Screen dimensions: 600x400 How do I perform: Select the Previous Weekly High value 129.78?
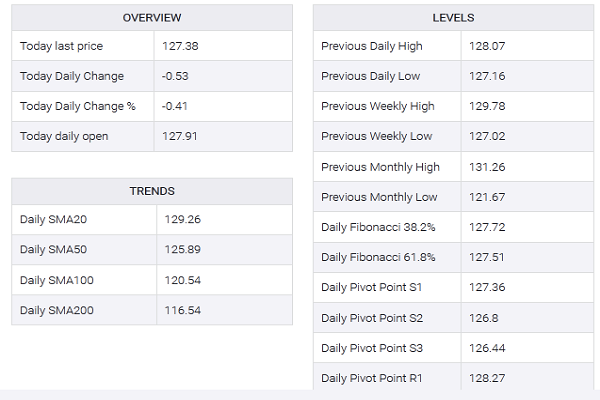coord(487,106)
